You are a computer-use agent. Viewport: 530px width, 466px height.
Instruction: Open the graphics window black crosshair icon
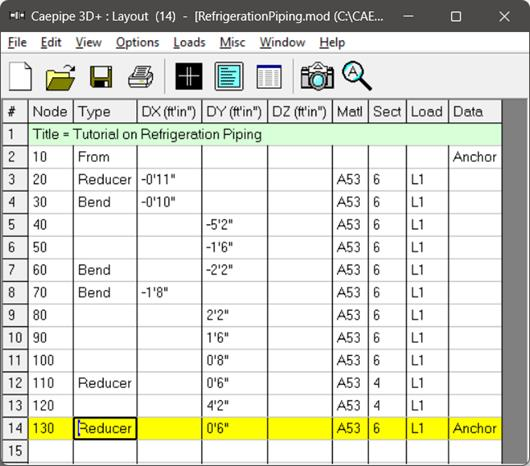click(x=189, y=76)
